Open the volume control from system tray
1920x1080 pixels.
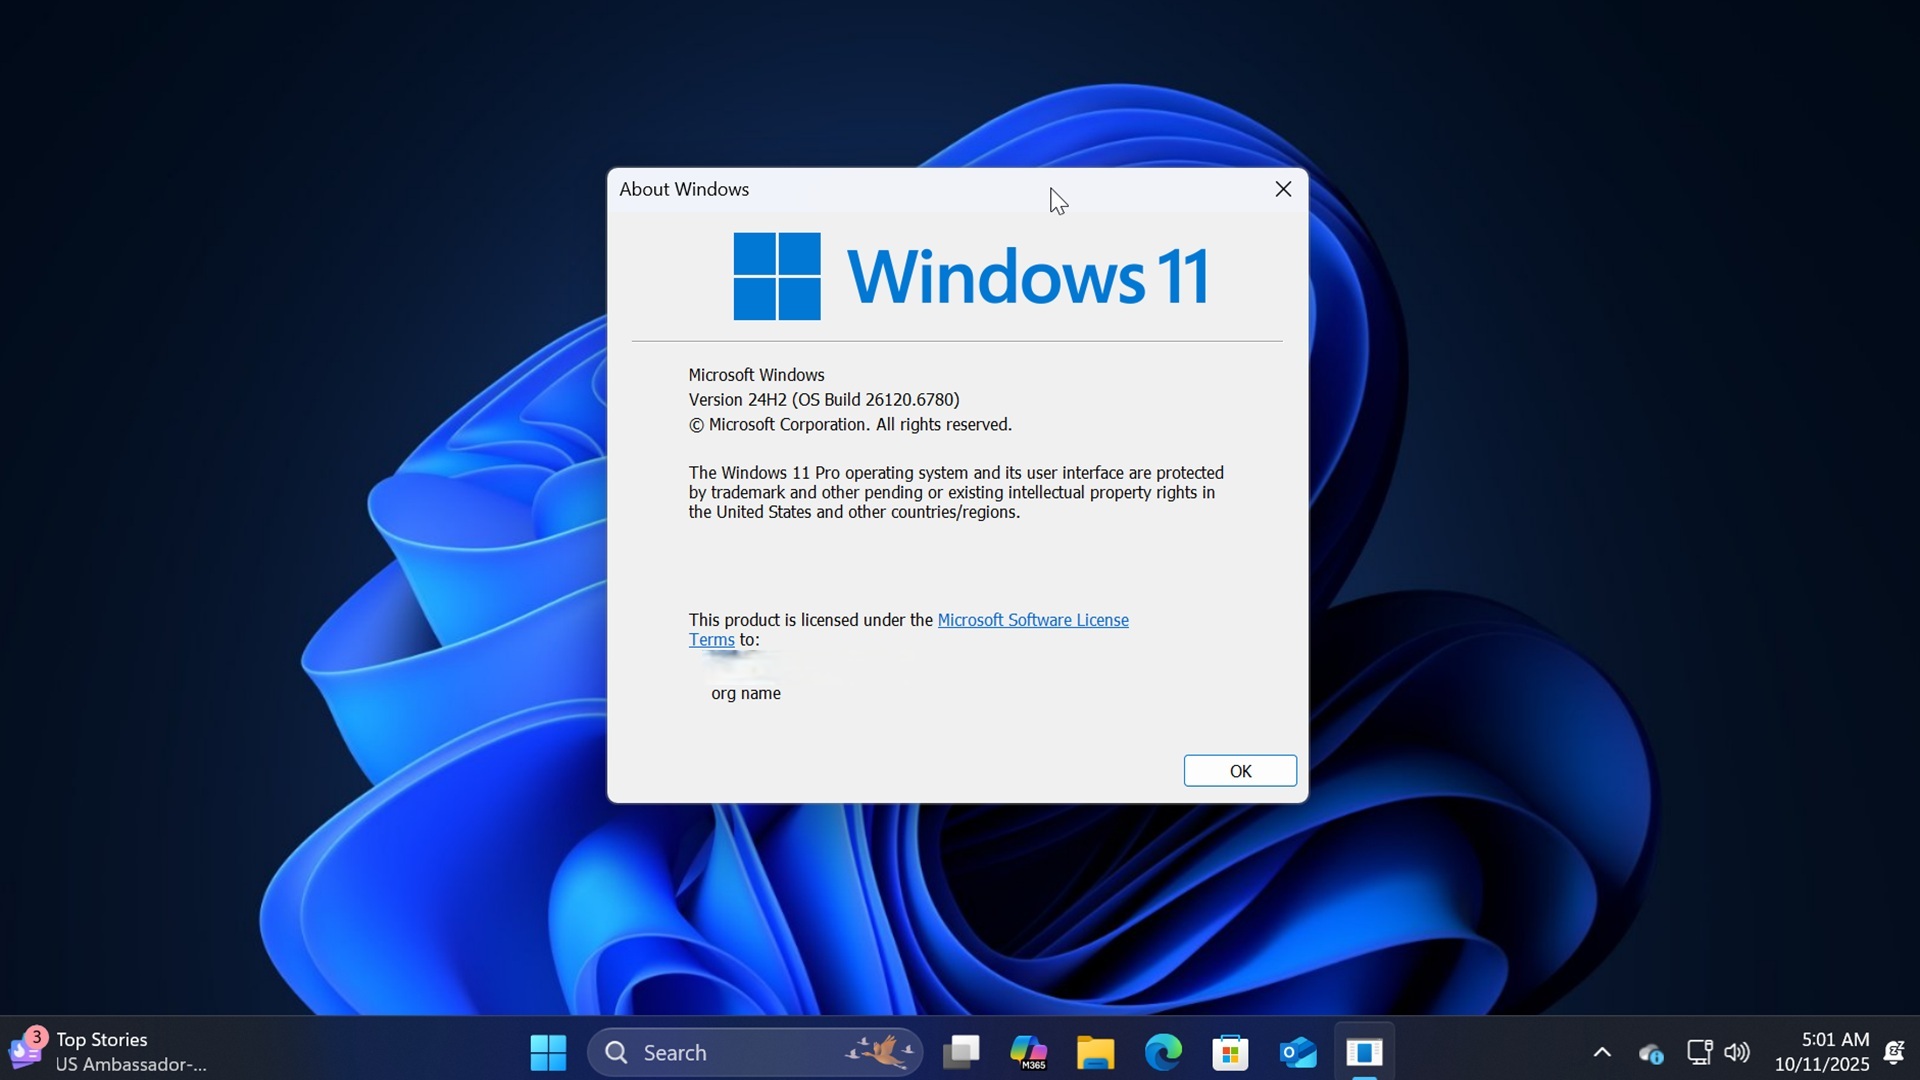pyautogui.click(x=1737, y=1052)
